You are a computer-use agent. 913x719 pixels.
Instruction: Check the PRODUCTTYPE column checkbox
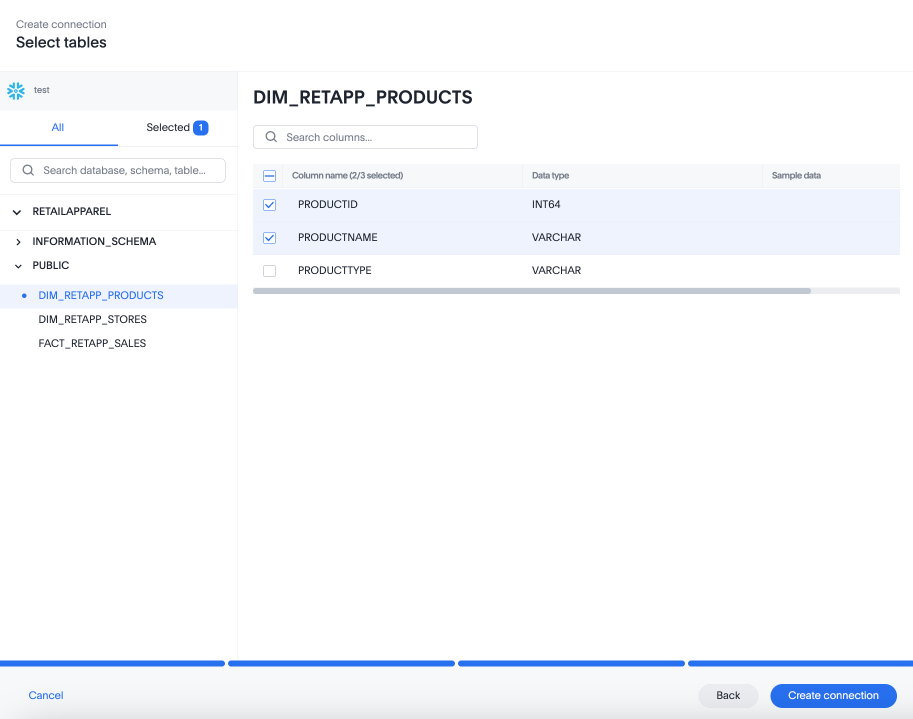pyautogui.click(x=269, y=271)
